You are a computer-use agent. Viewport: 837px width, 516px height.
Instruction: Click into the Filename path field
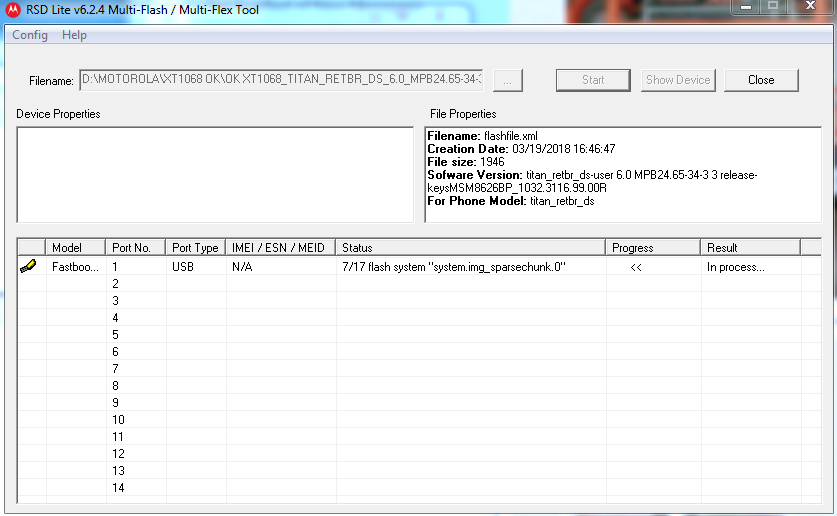pyautogui.click(x=281, y=80)
